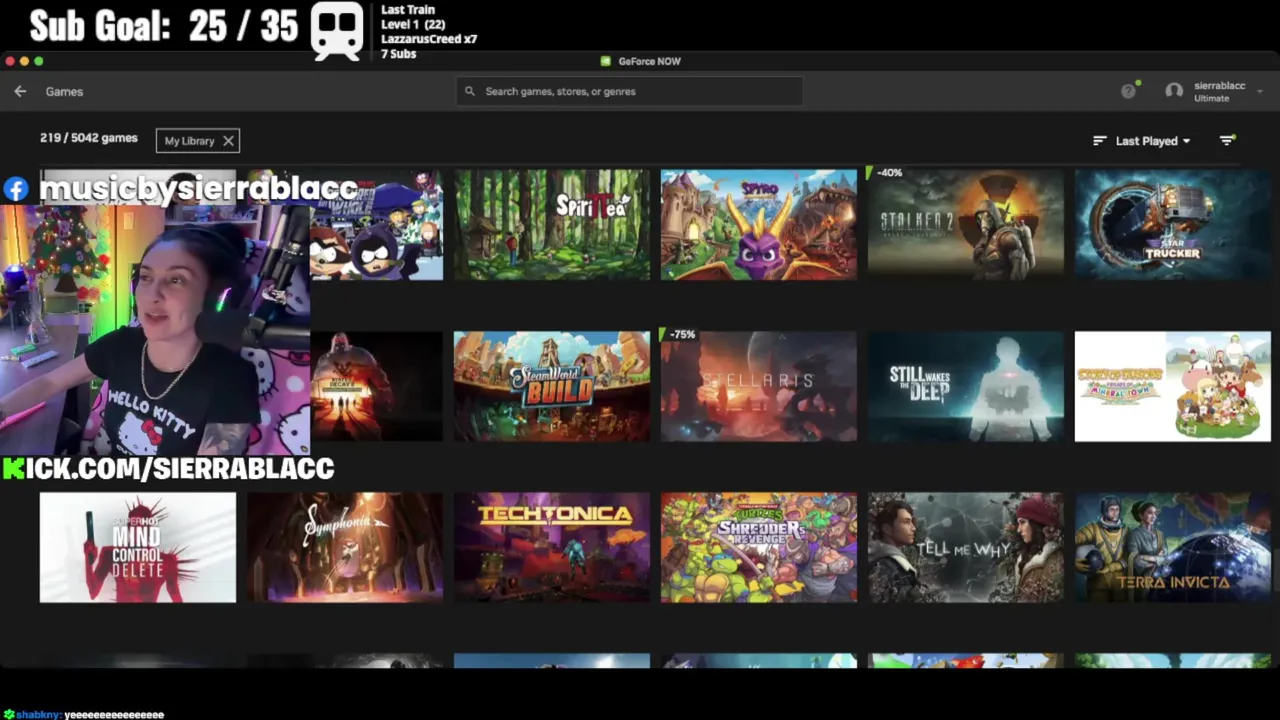Click the sort lines icon beside Last Played
Image resolution: width=1280 pixels, height=720 pixels.
(x=1100, y=141)
